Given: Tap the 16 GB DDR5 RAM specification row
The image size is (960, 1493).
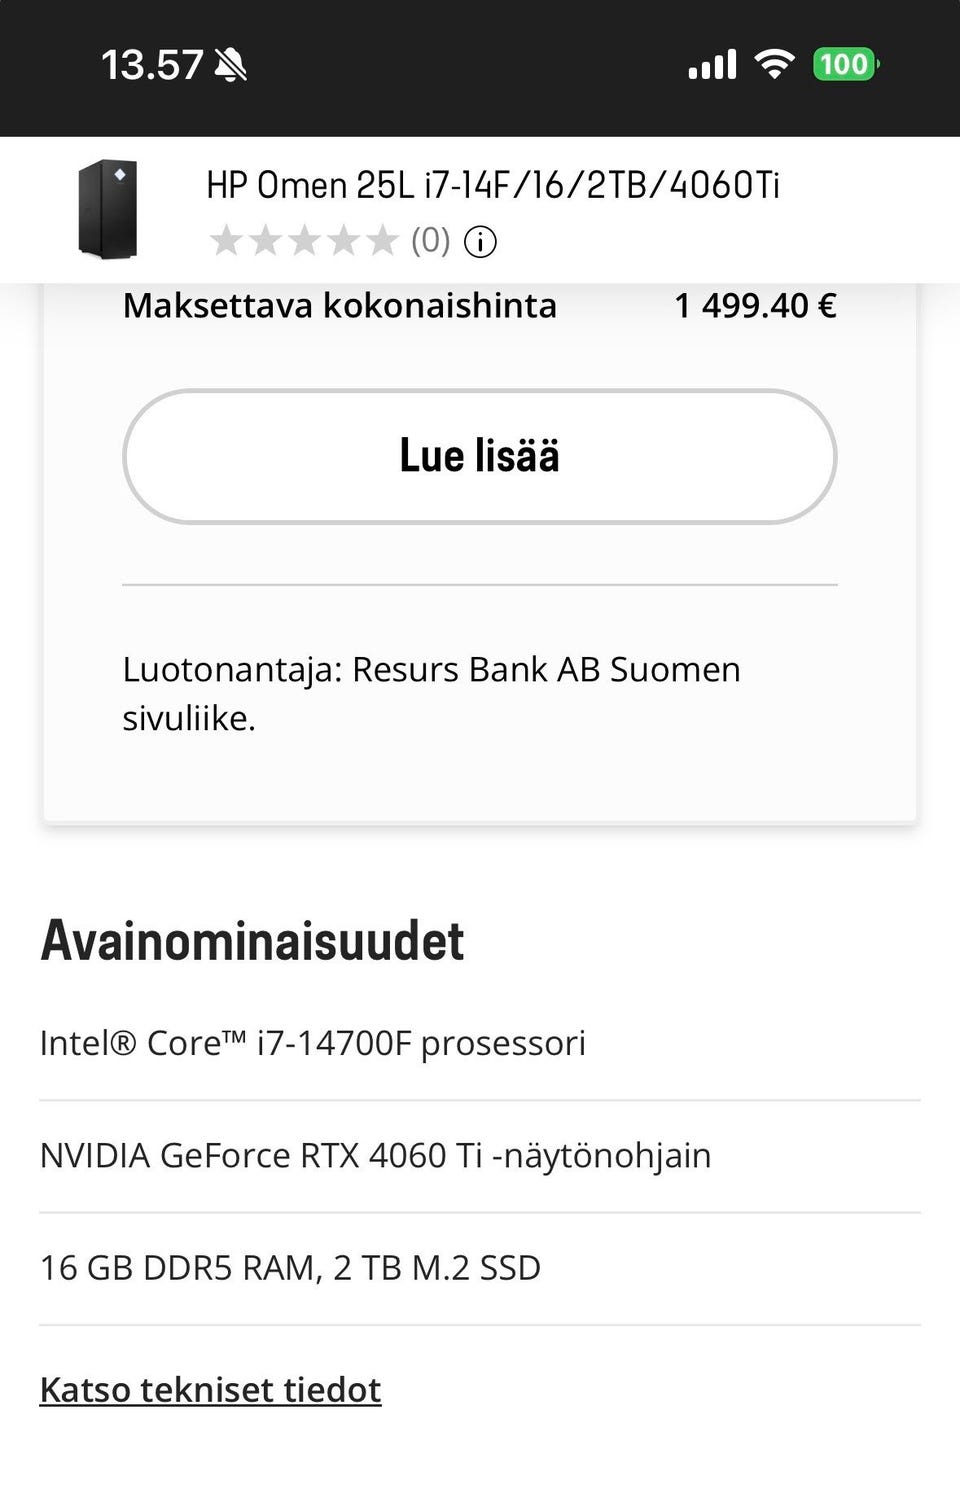Looking at the screenshot, I should pos(290,1267).
